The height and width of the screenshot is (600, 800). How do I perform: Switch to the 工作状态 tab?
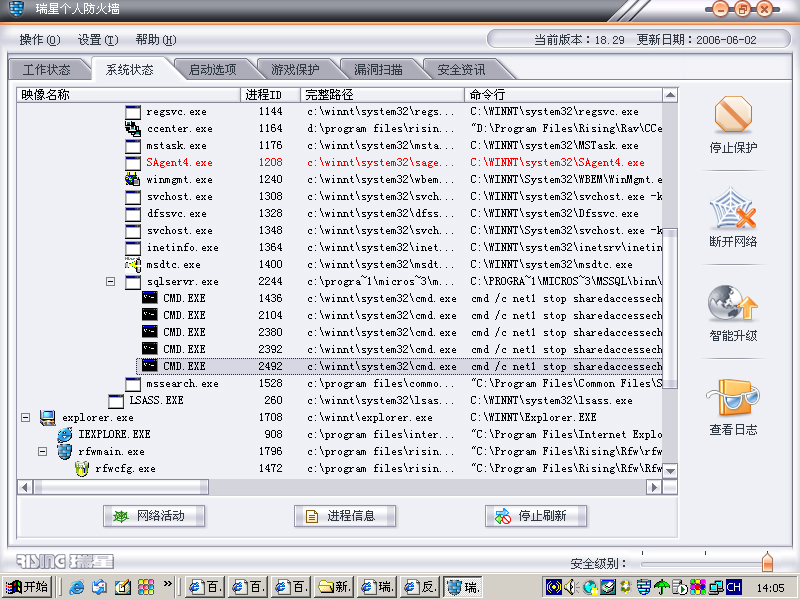[46, 70]
